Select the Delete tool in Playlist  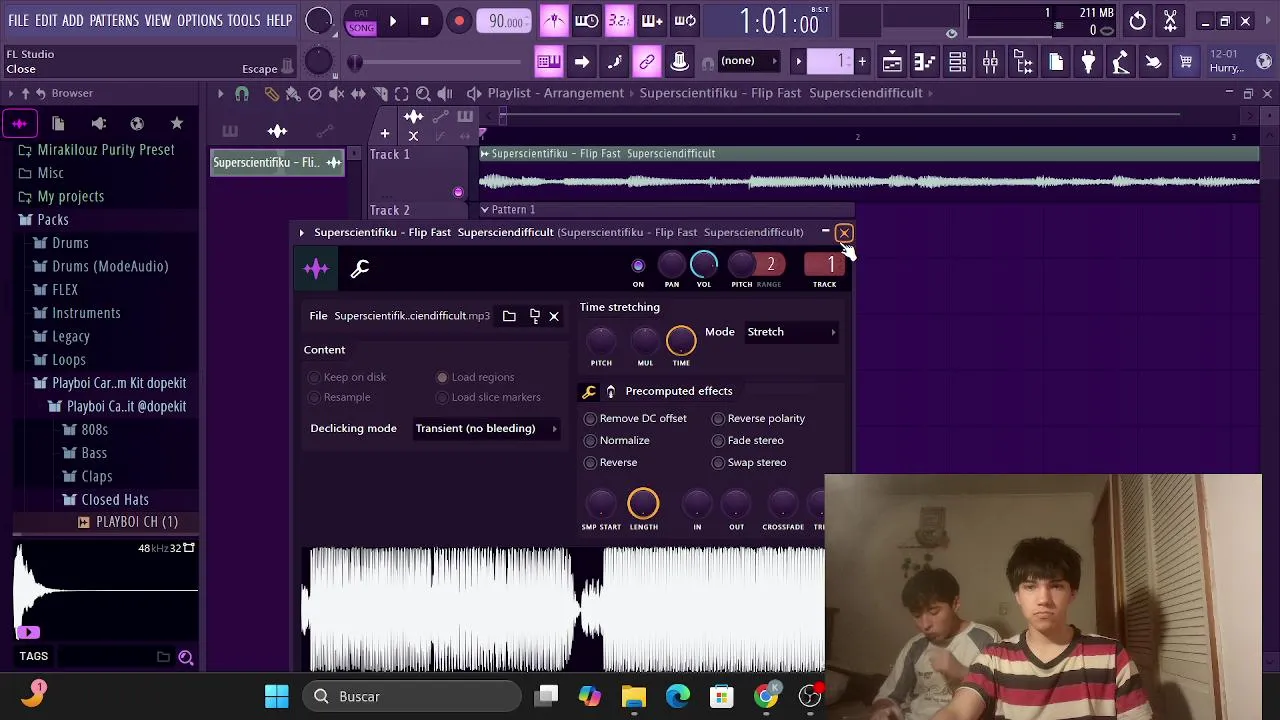(315, 93)
